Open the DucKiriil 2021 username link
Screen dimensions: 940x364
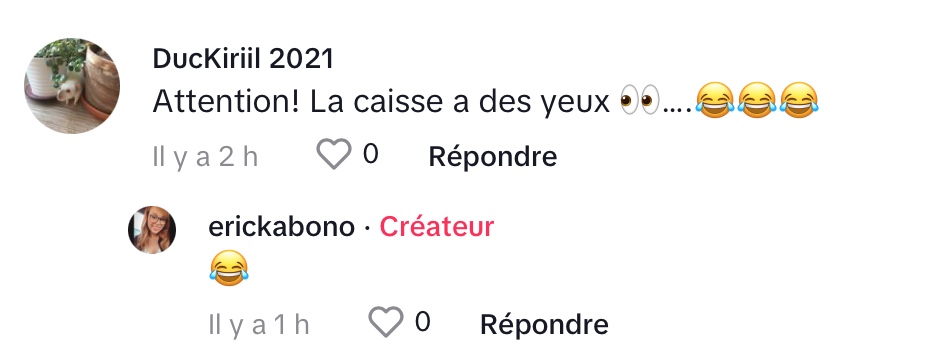coord(243,59)
